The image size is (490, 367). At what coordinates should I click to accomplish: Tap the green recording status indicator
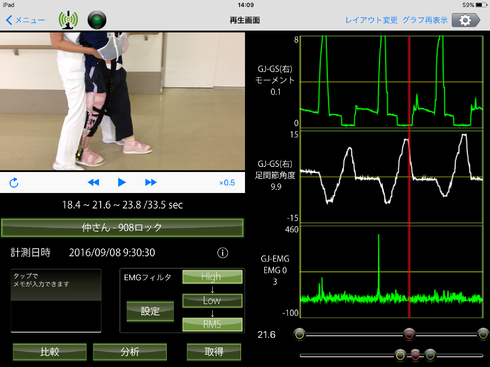(x=97, y=20)
